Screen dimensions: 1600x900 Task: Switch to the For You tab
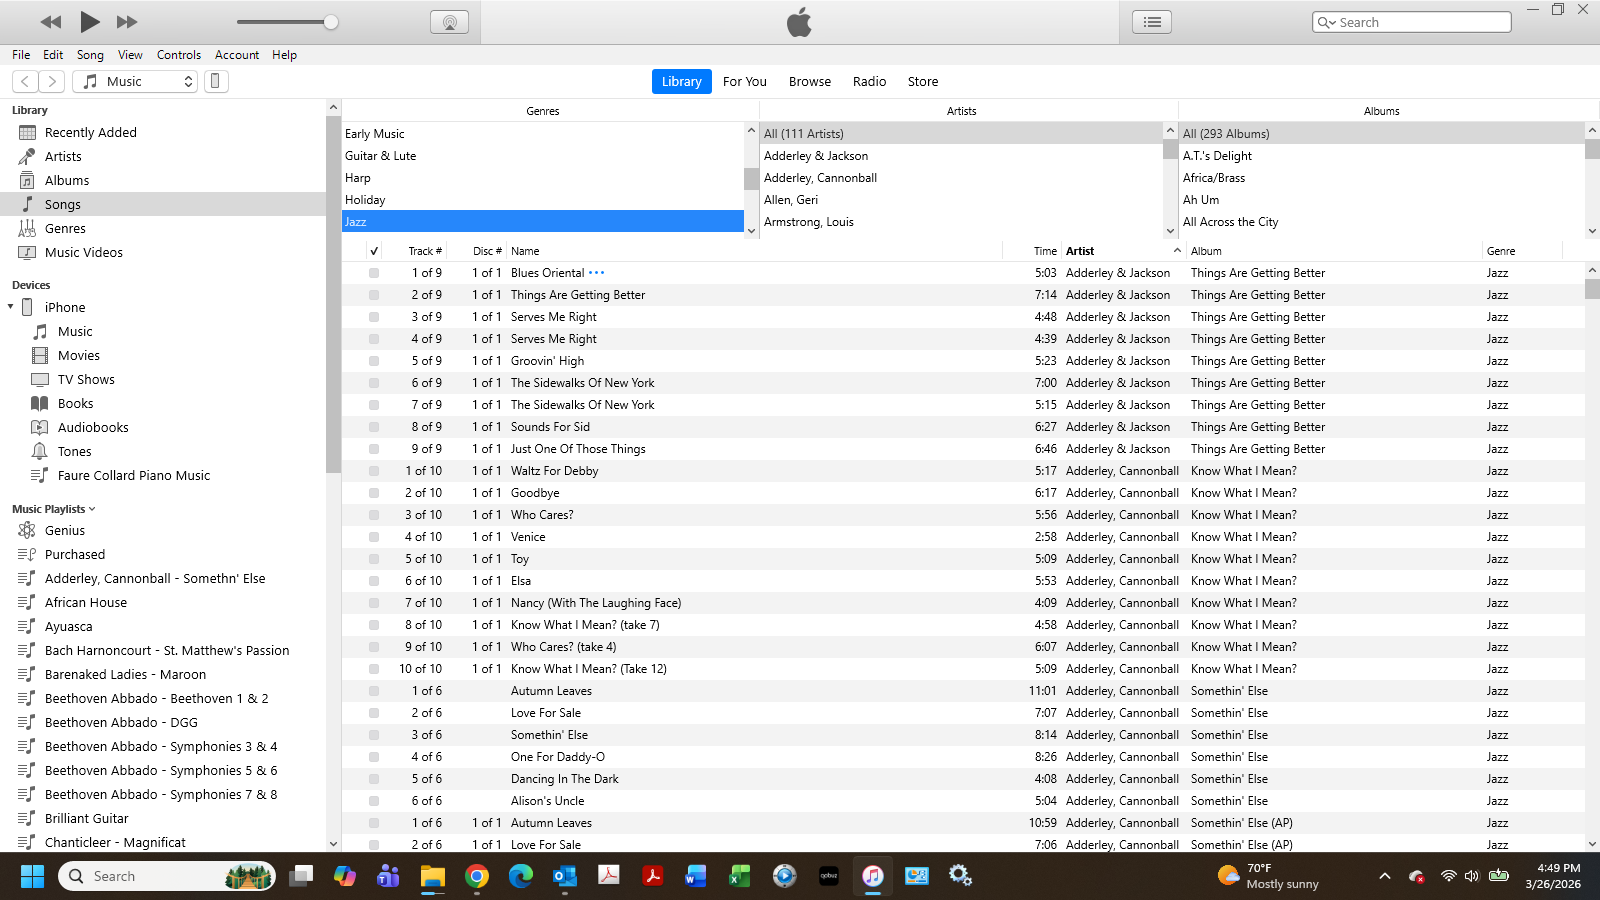tap(744, 81)
